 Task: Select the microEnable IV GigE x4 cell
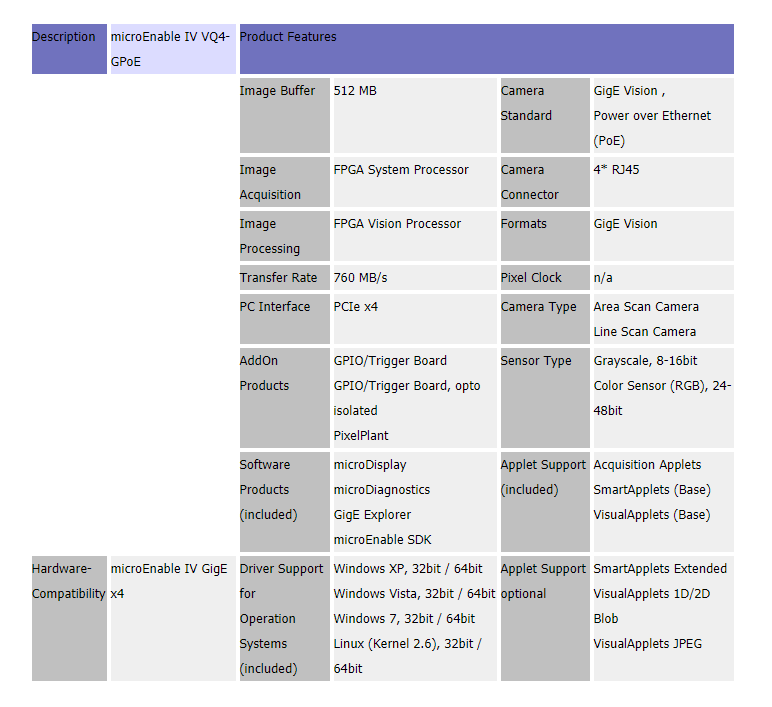coord(173,619)
